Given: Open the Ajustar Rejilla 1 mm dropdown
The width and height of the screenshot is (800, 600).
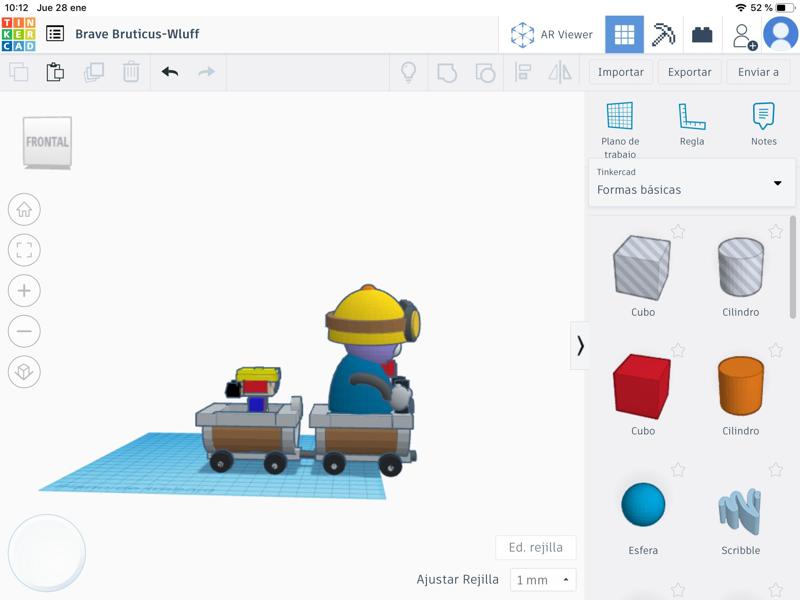Looking at the screenshot, I should 543,580.
